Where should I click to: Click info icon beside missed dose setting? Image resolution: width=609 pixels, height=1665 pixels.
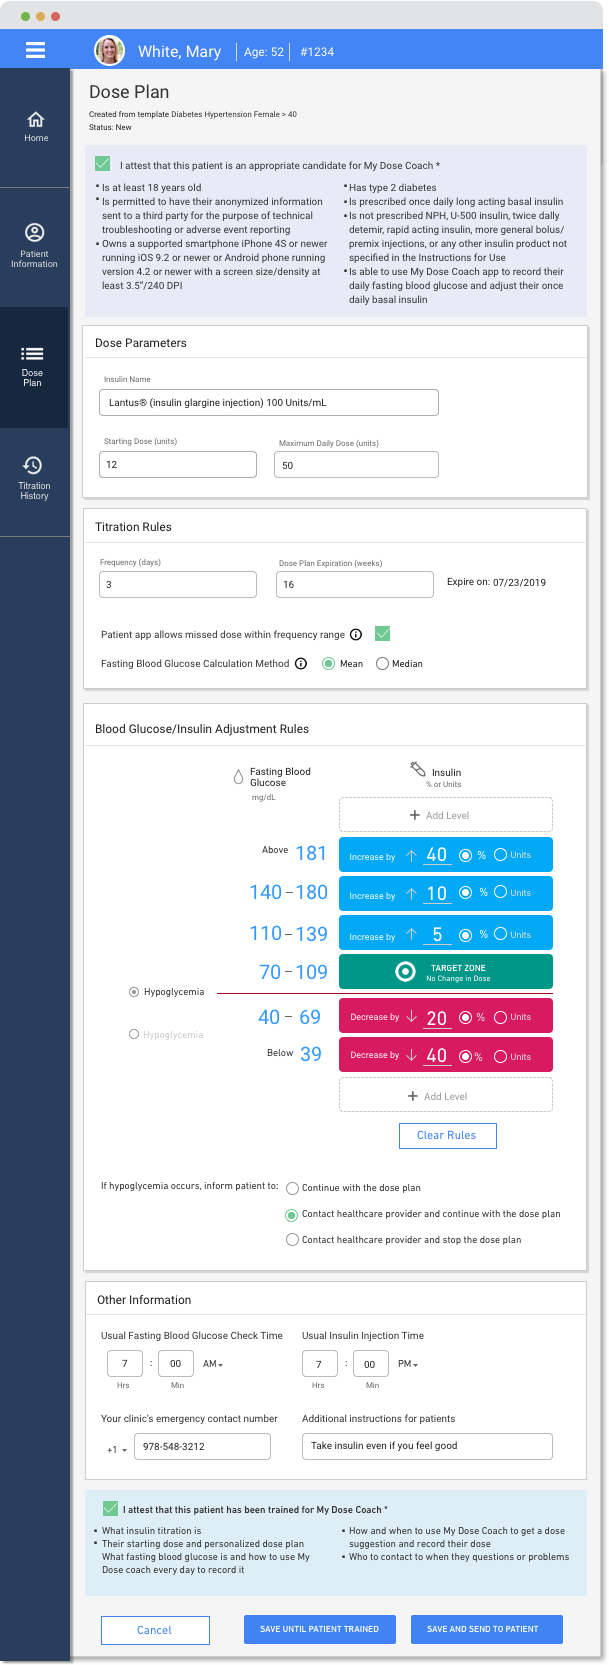point(356,635)
